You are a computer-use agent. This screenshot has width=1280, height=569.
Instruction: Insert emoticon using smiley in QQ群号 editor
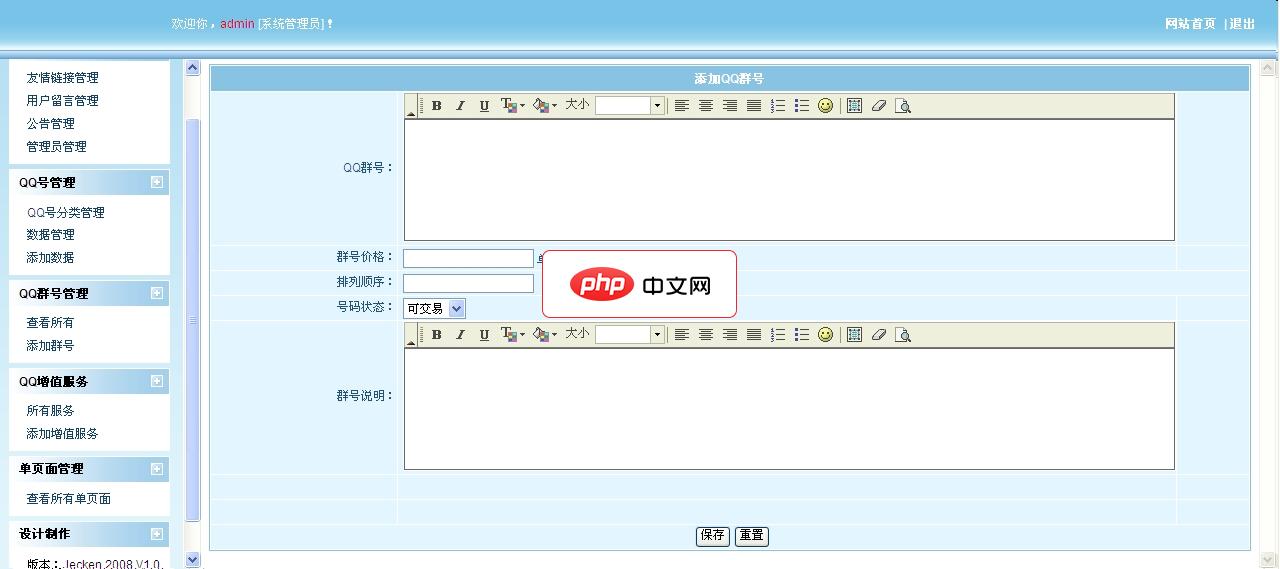coord(825,106)
